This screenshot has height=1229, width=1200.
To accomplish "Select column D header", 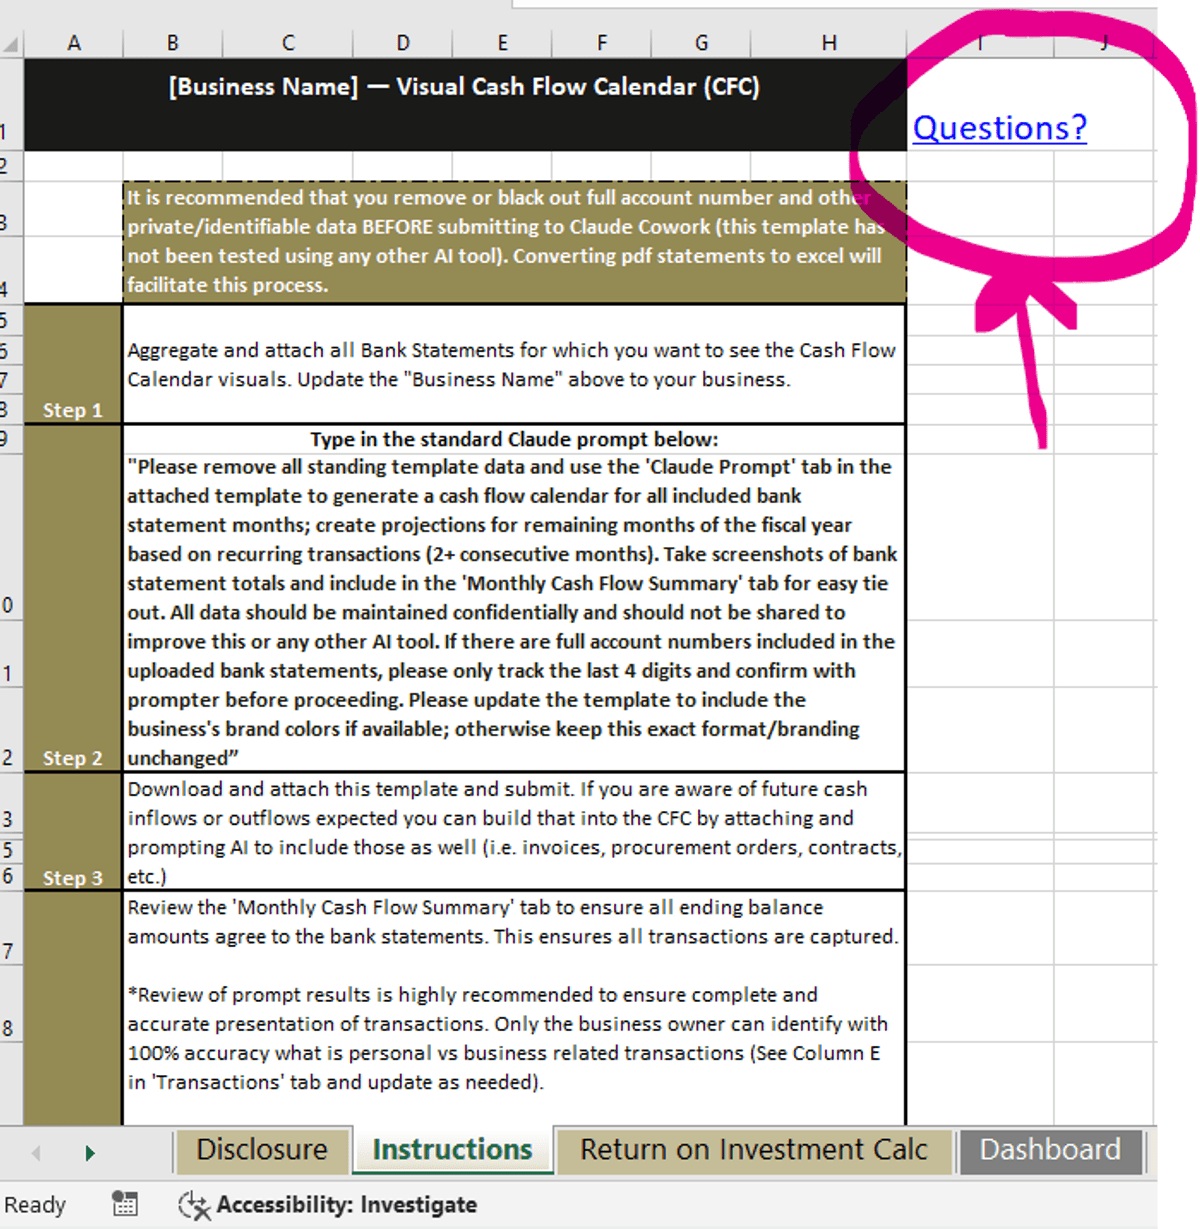I will coord(402,43).
